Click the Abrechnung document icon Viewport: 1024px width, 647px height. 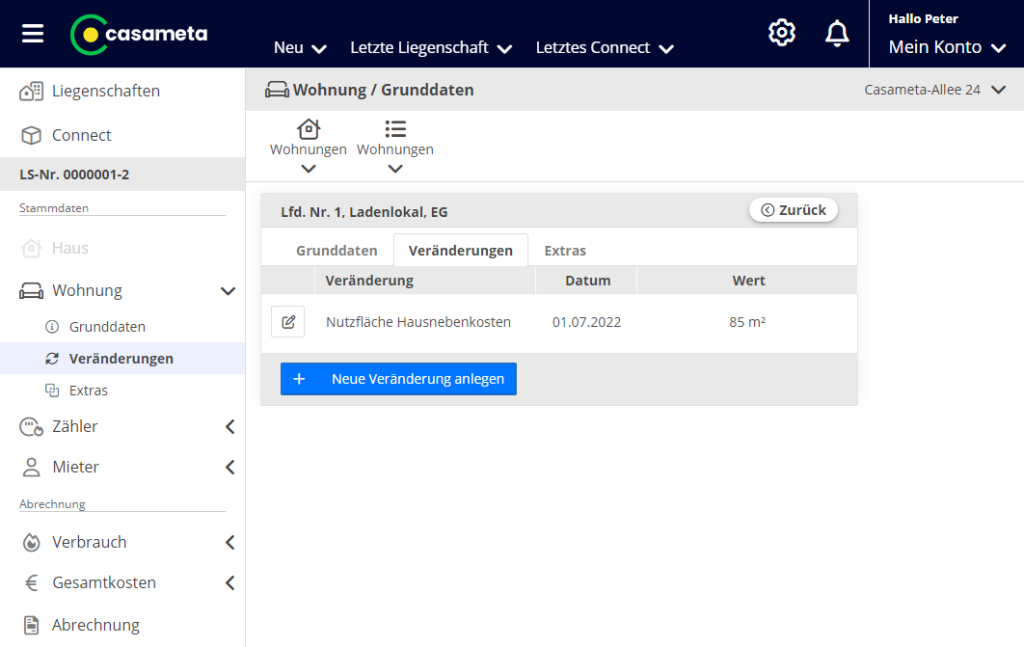[x=31, y=625]
